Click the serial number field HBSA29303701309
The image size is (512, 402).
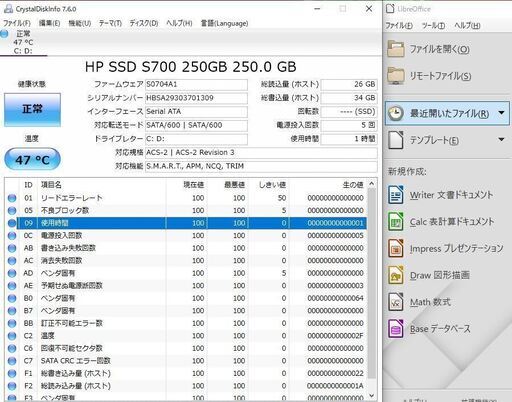pyautogui.click(x=196, y=98)
